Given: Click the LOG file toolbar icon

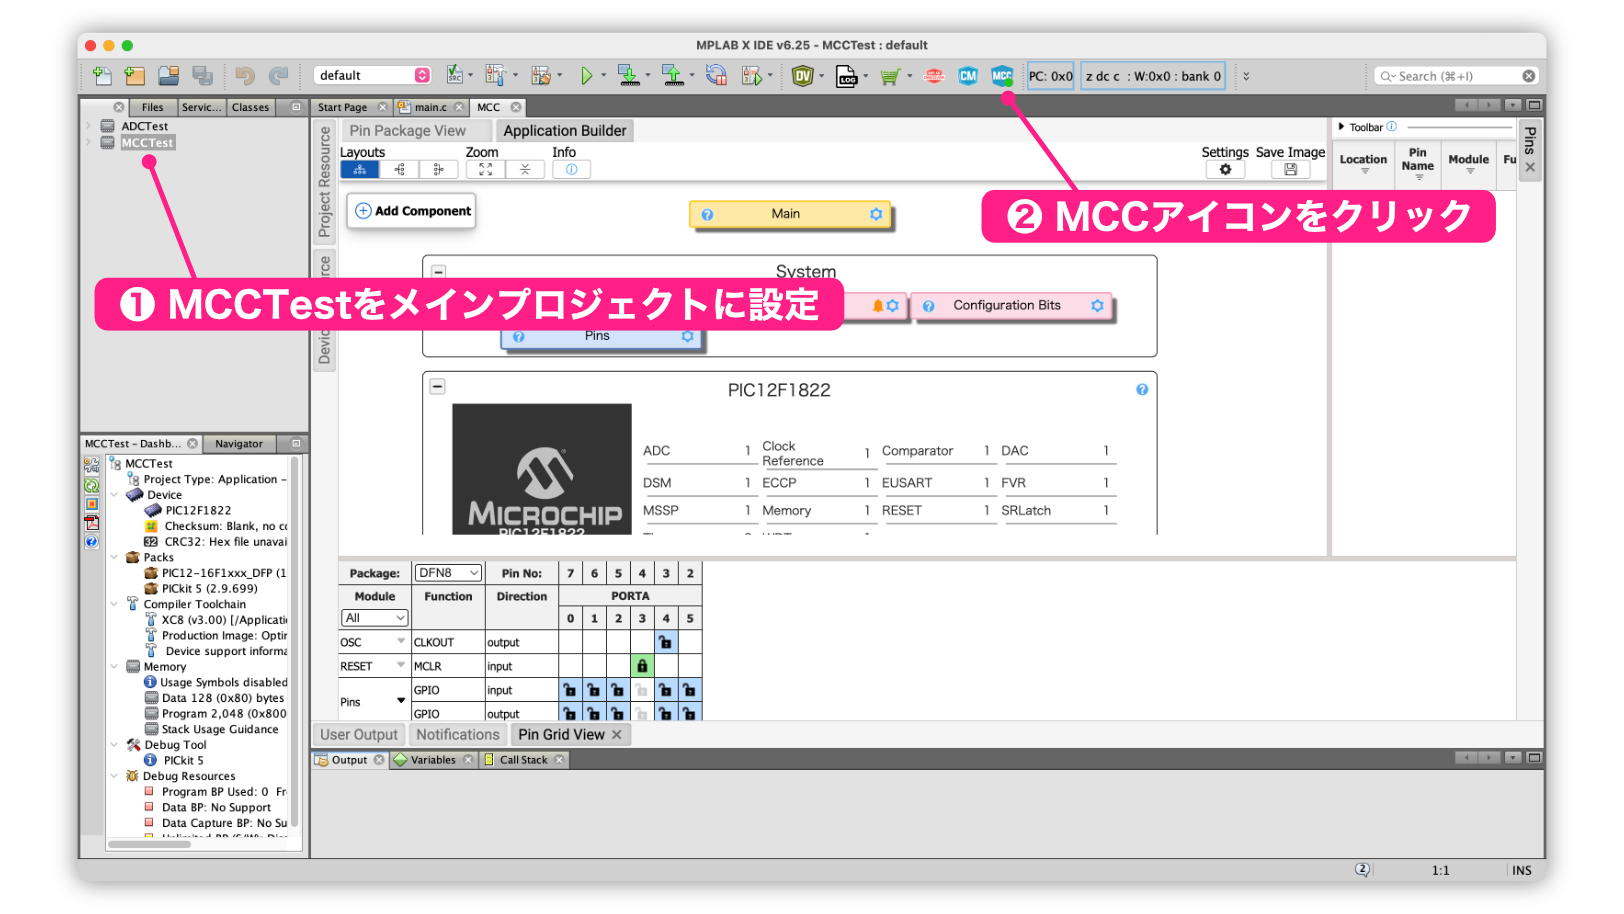Looking at the screenshot, I should 847,76.
